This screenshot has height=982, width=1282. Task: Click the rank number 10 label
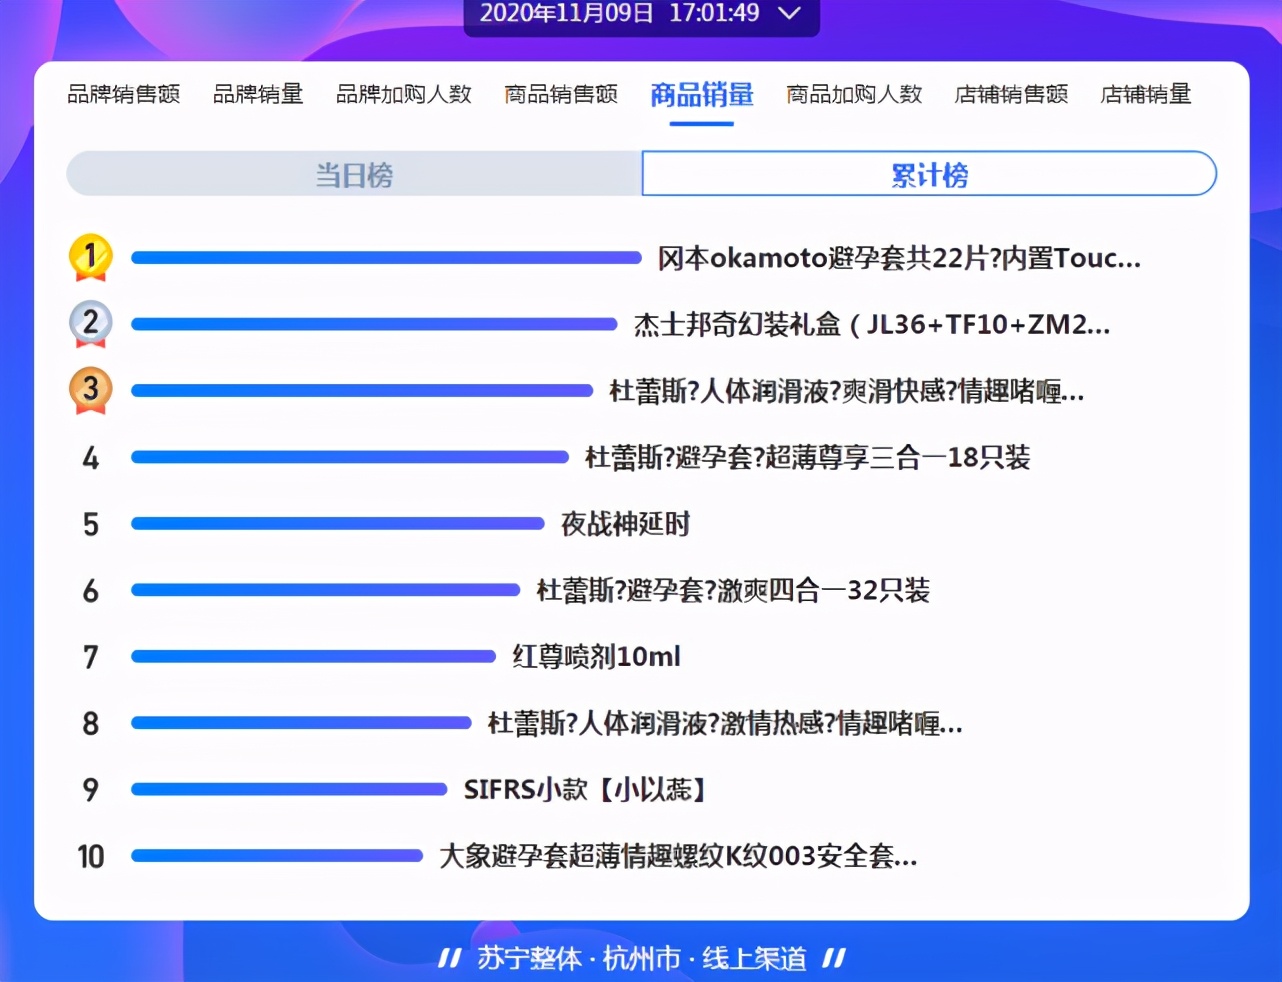(x=91, y=856)
